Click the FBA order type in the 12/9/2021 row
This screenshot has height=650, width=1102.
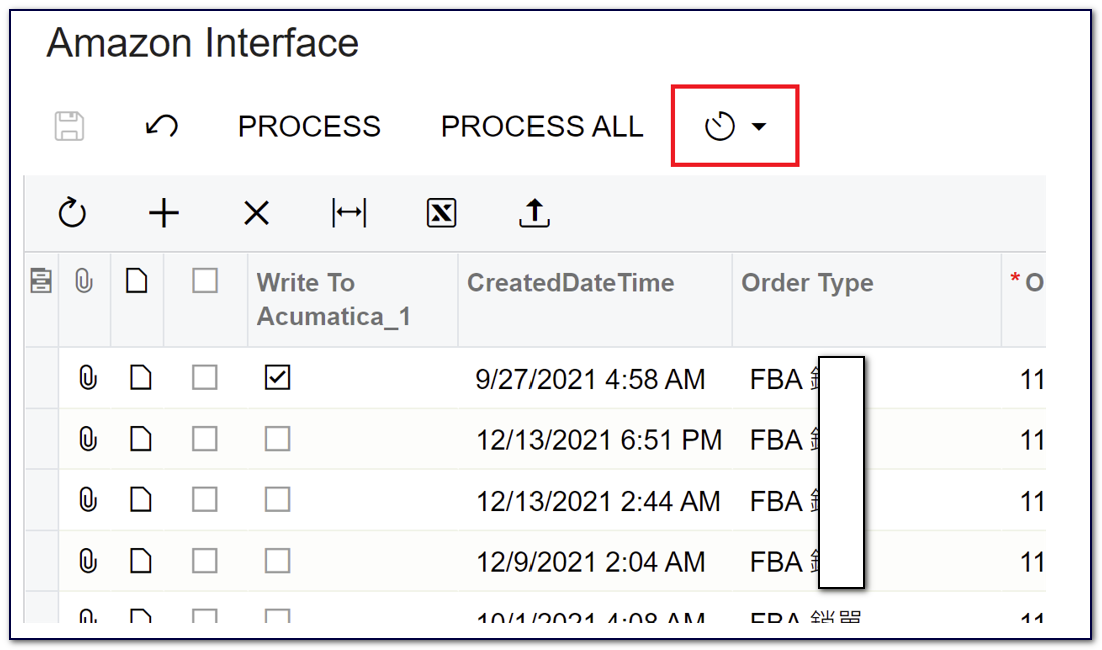(x=776, y=562)
